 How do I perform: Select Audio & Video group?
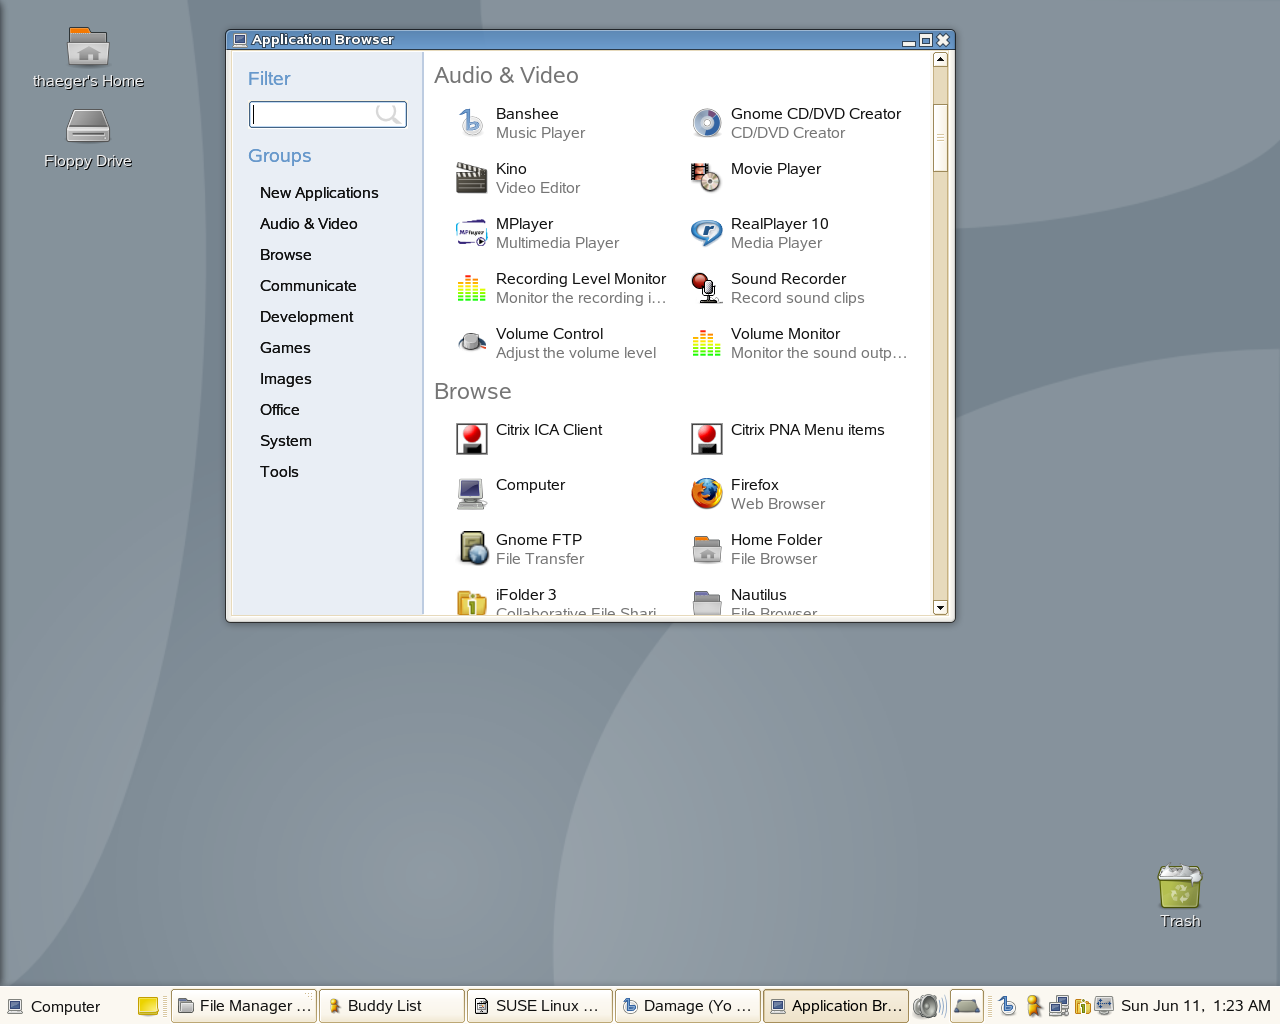point(309,224)
